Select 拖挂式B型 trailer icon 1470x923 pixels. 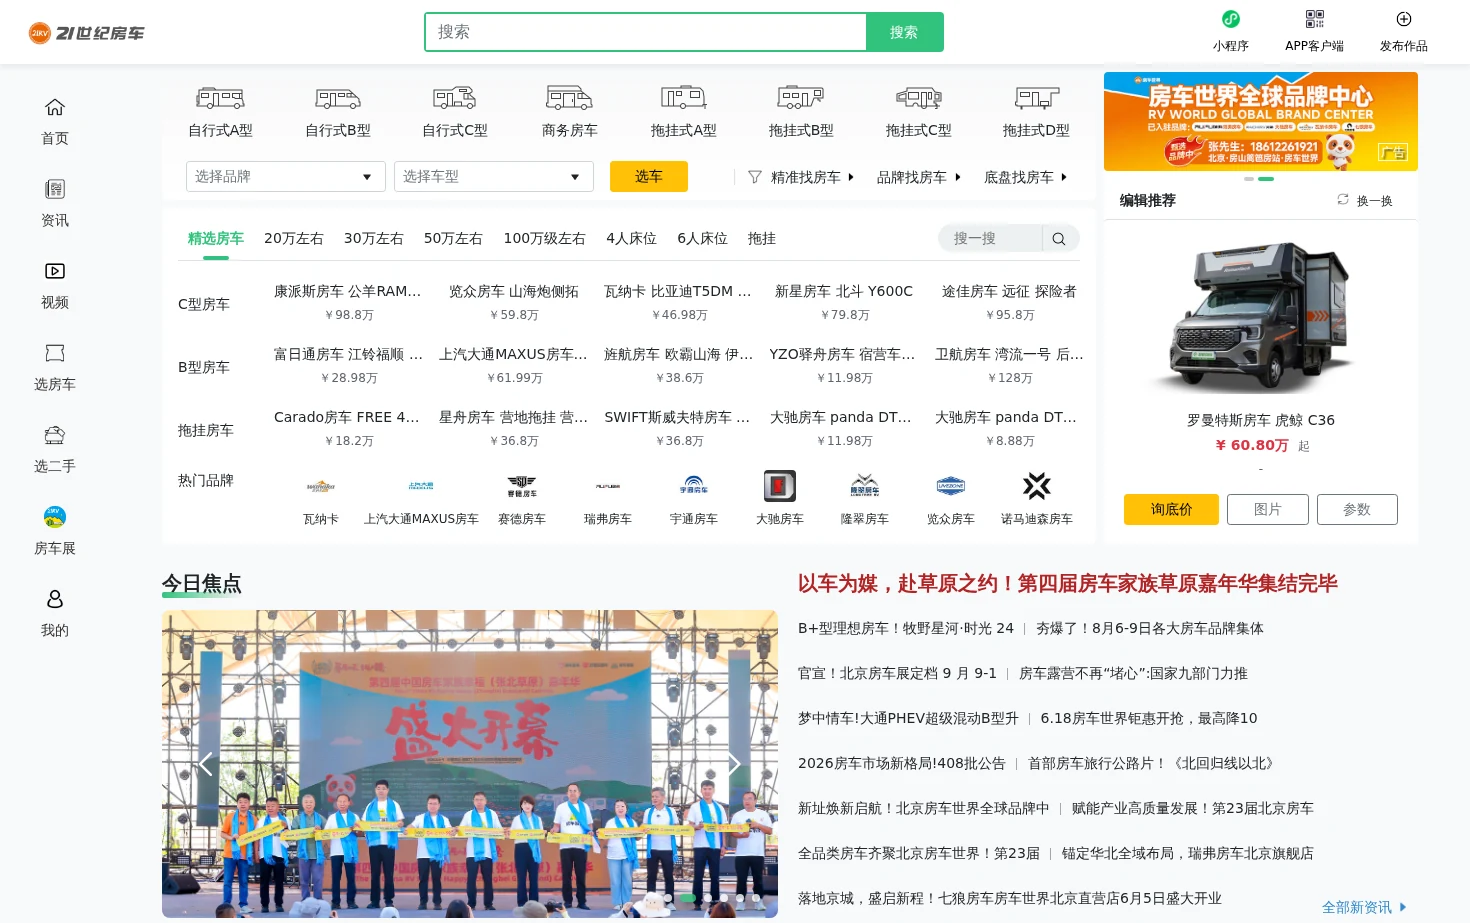tap(801, 98)
